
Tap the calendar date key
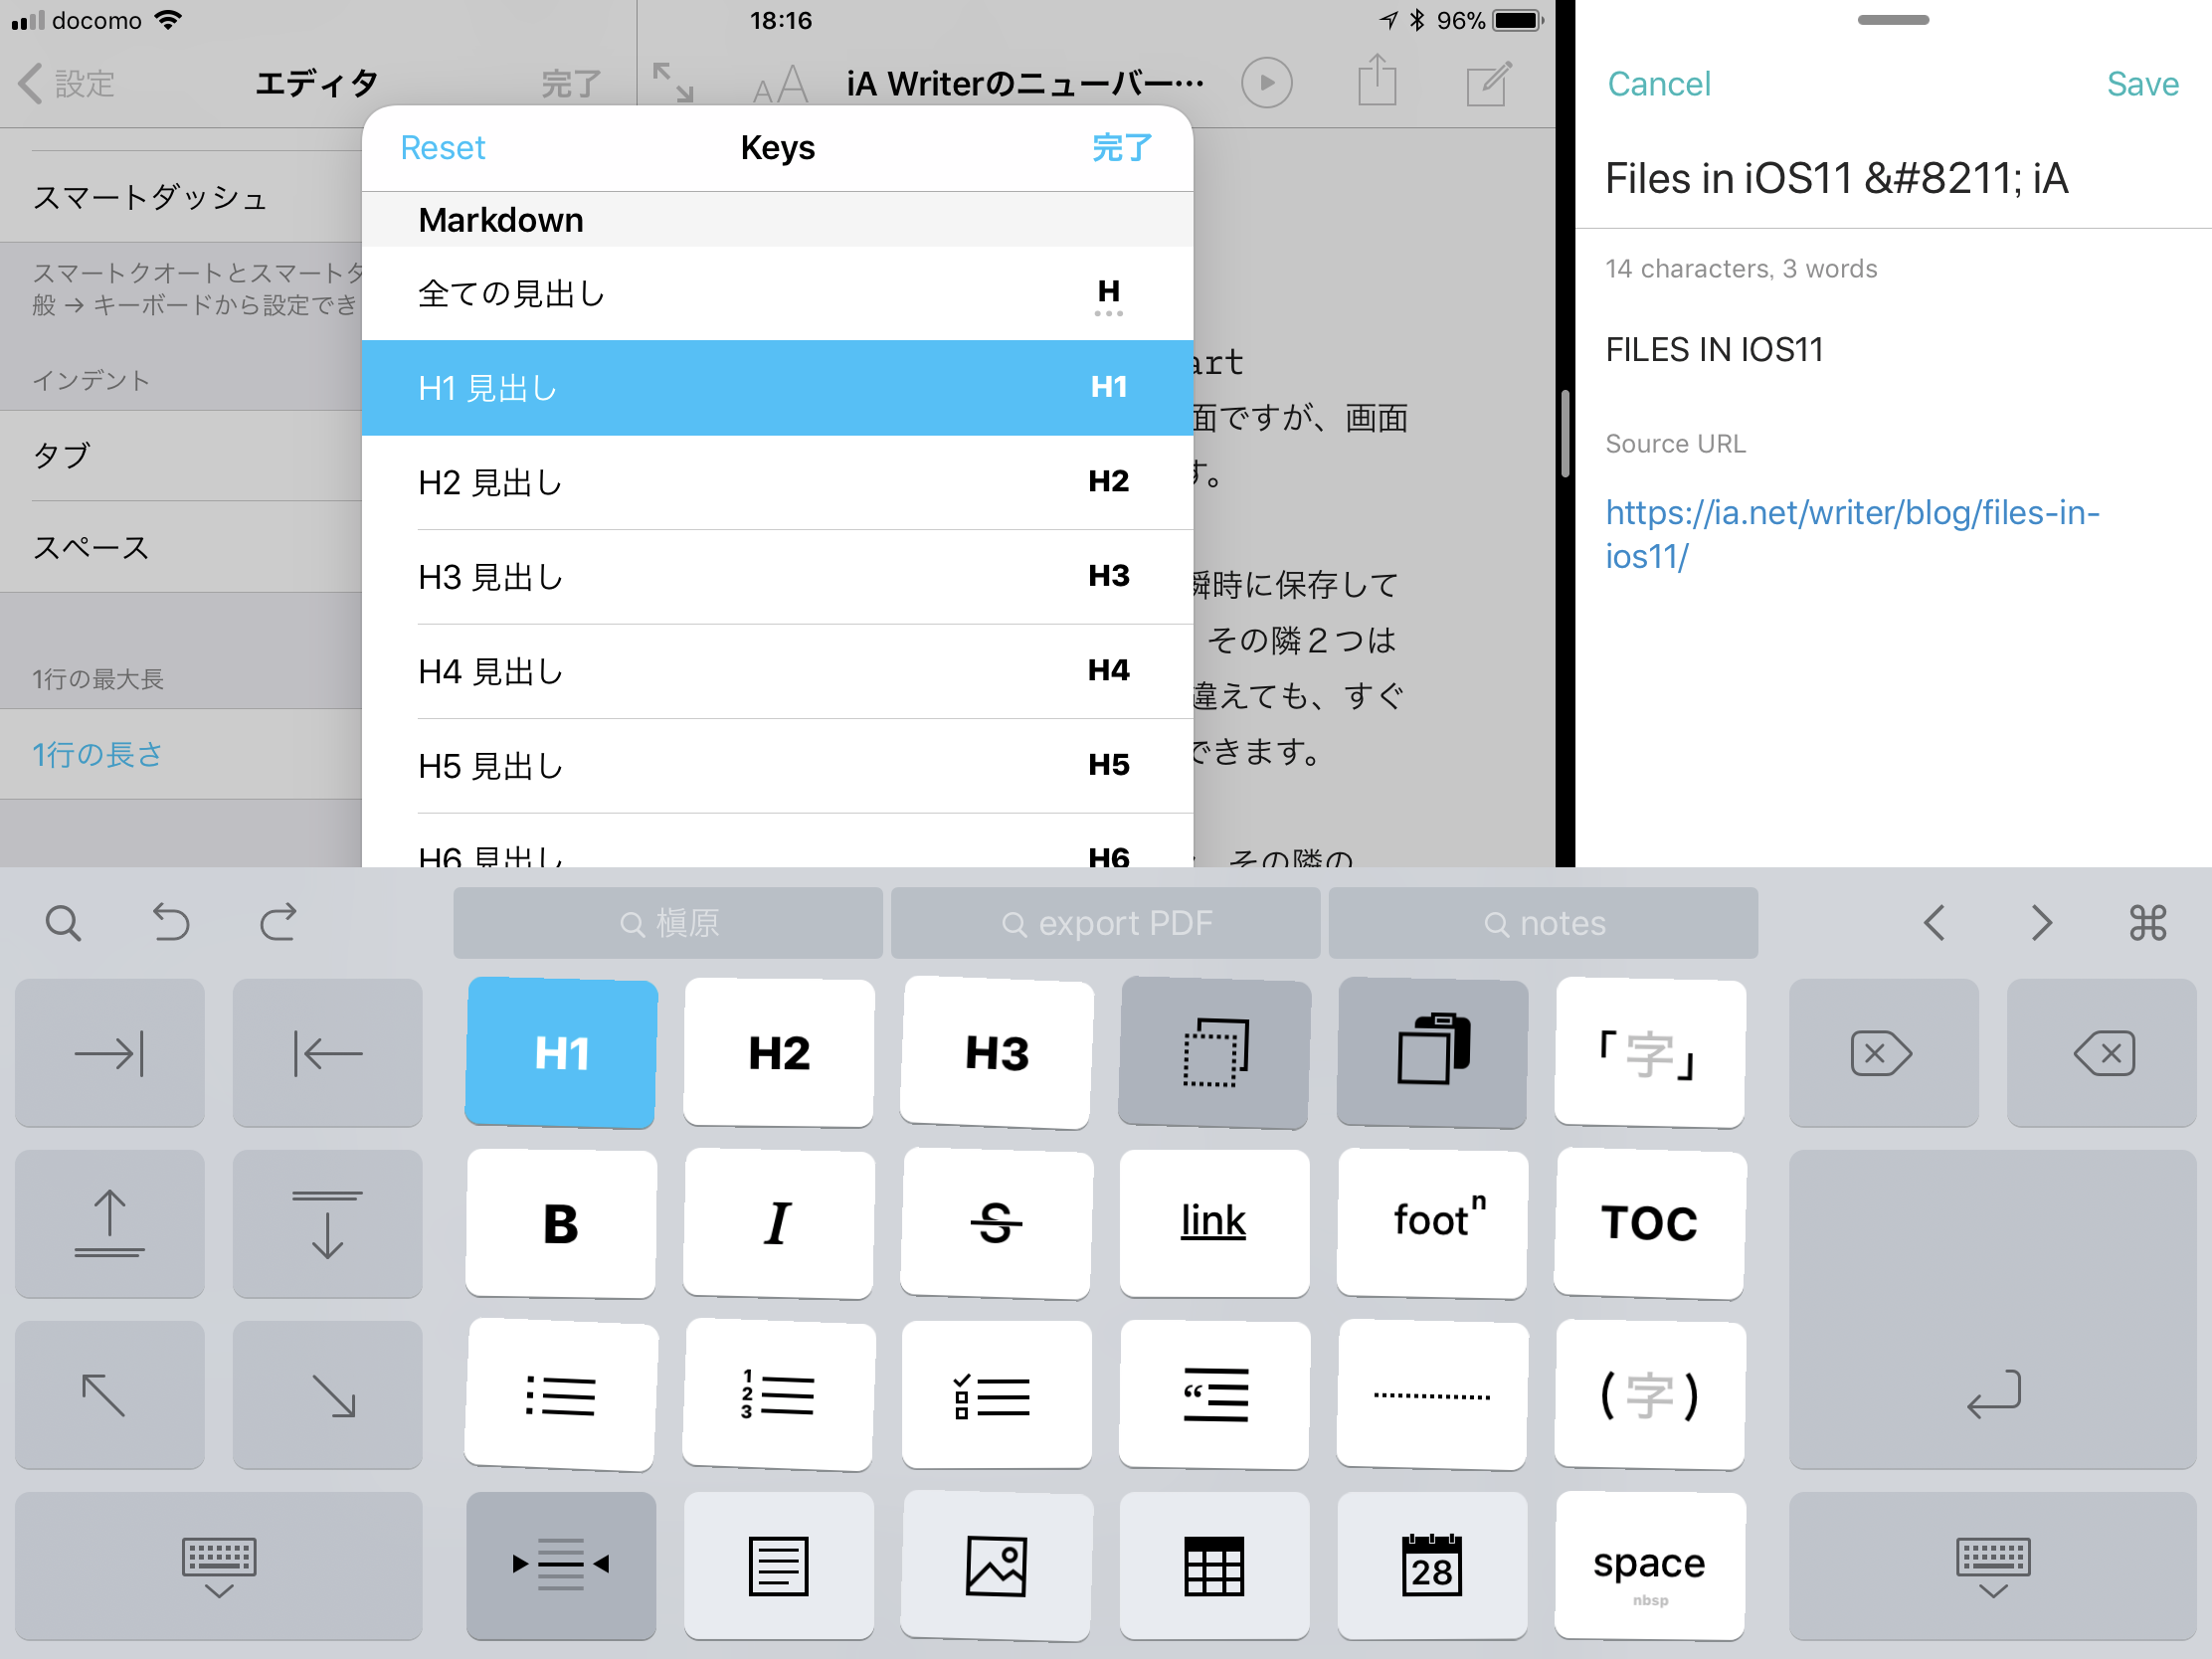pos(1432,1566)
